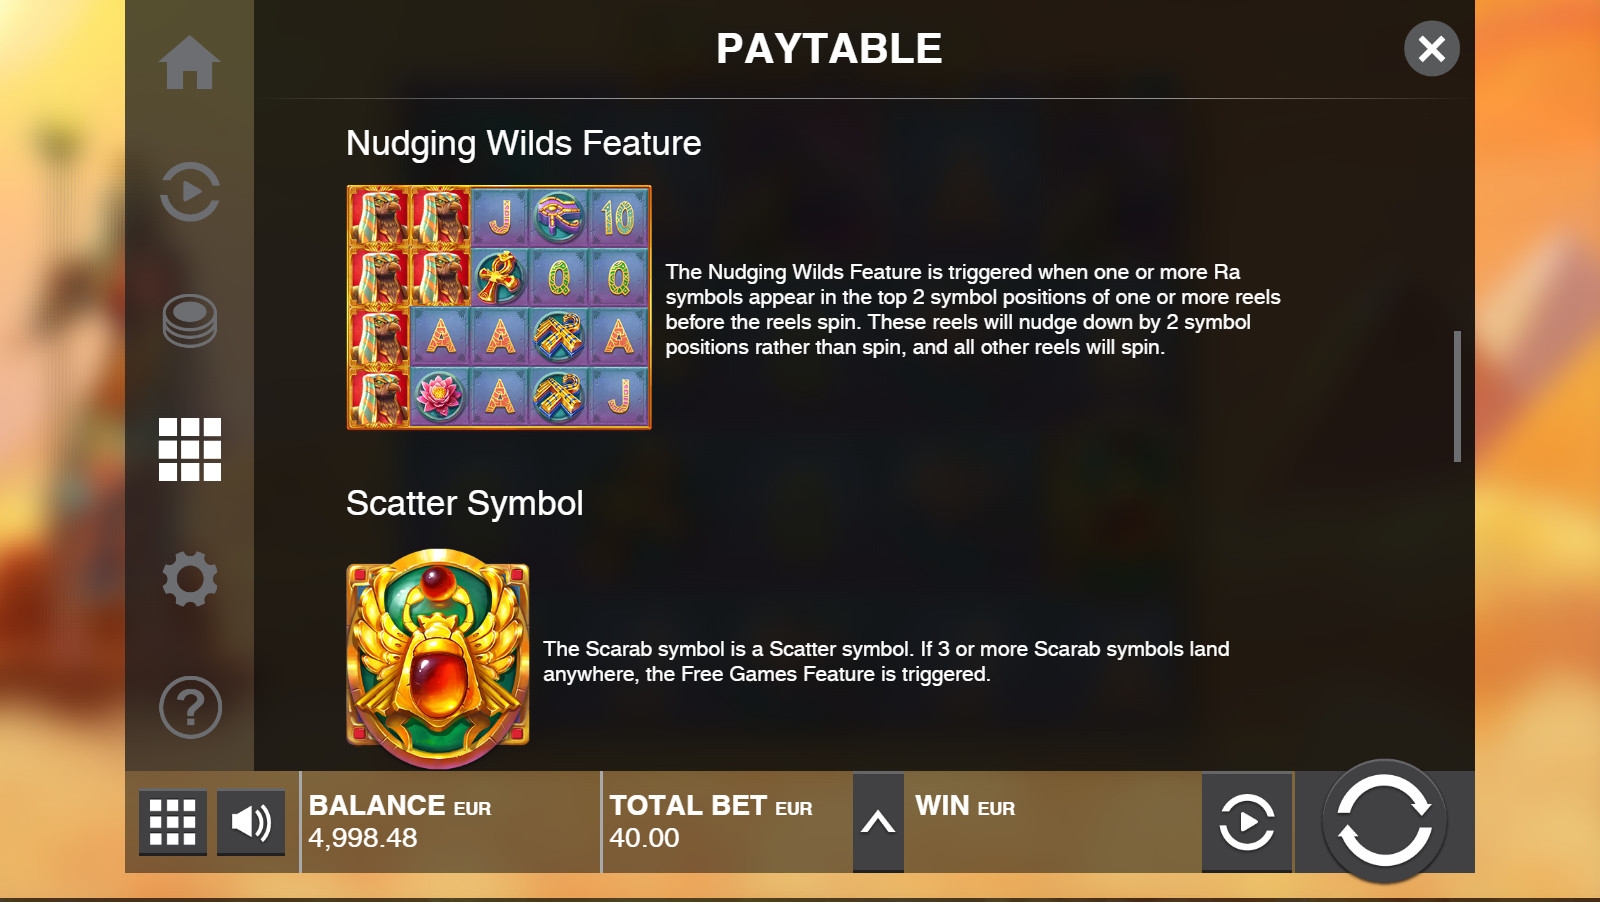
Task: Click the Scarab scatter symbol image
Action: pos(438,658)
